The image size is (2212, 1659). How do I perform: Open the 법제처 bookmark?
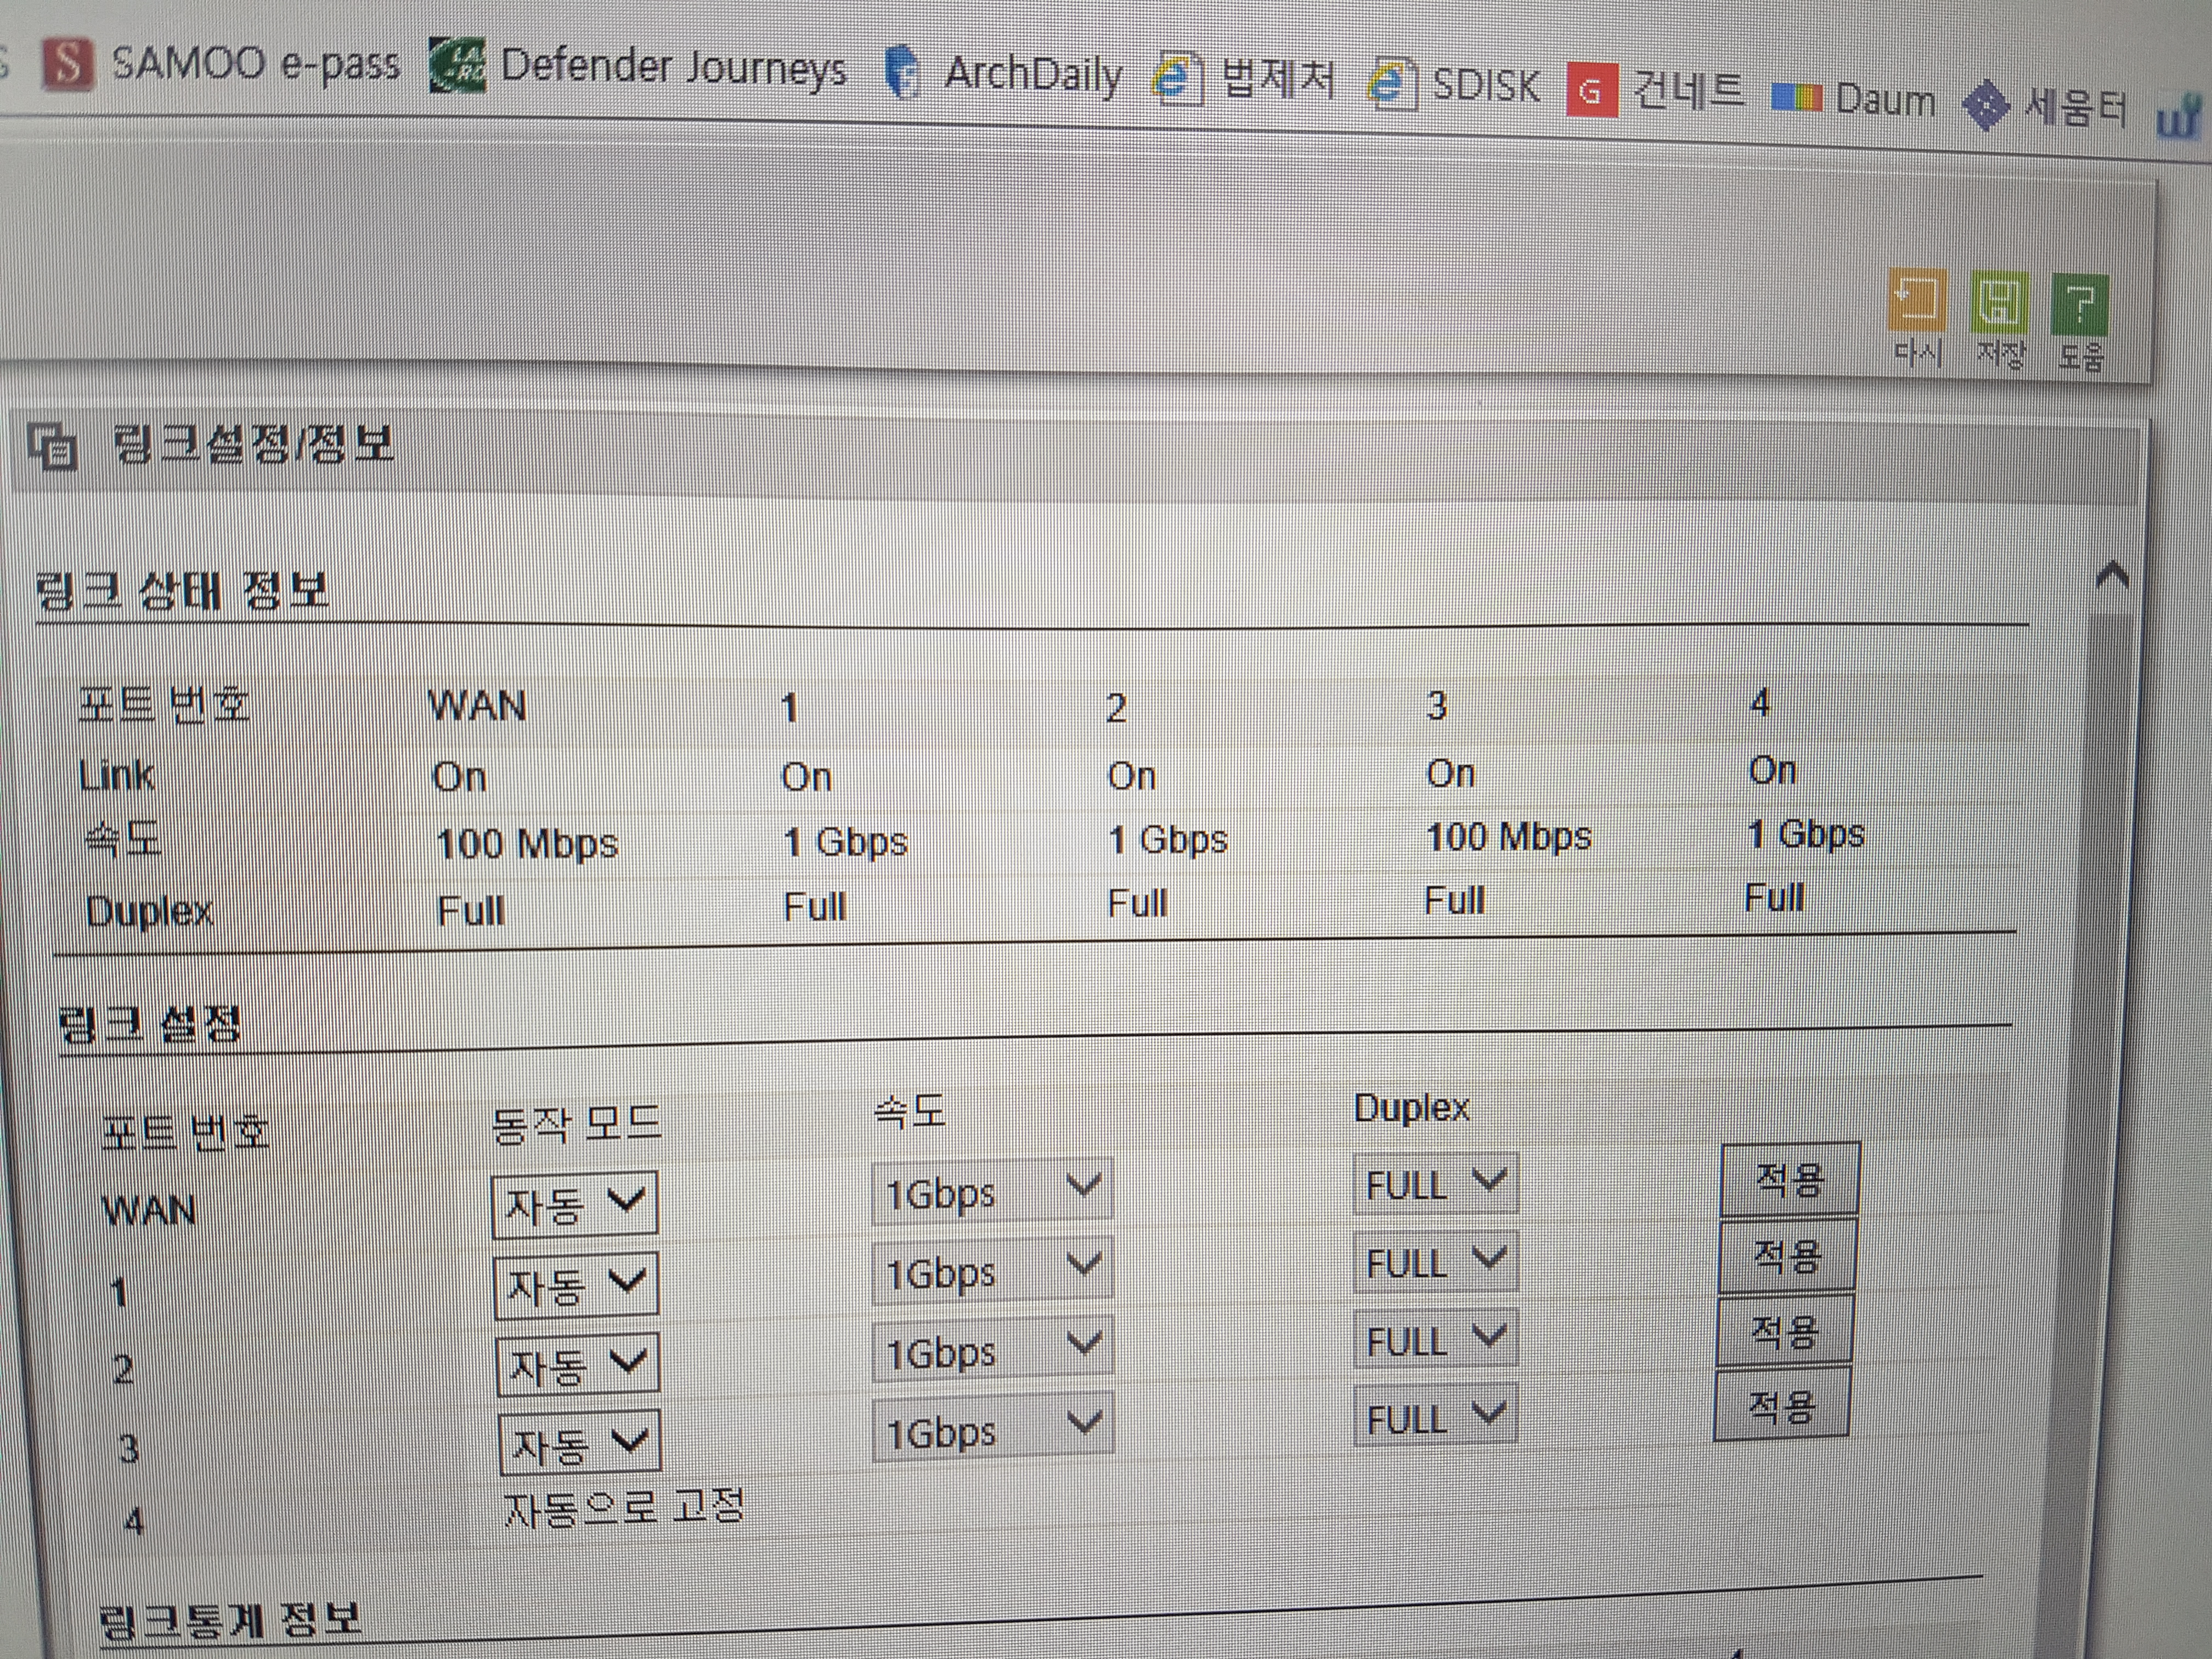[x=1245, y=78]
